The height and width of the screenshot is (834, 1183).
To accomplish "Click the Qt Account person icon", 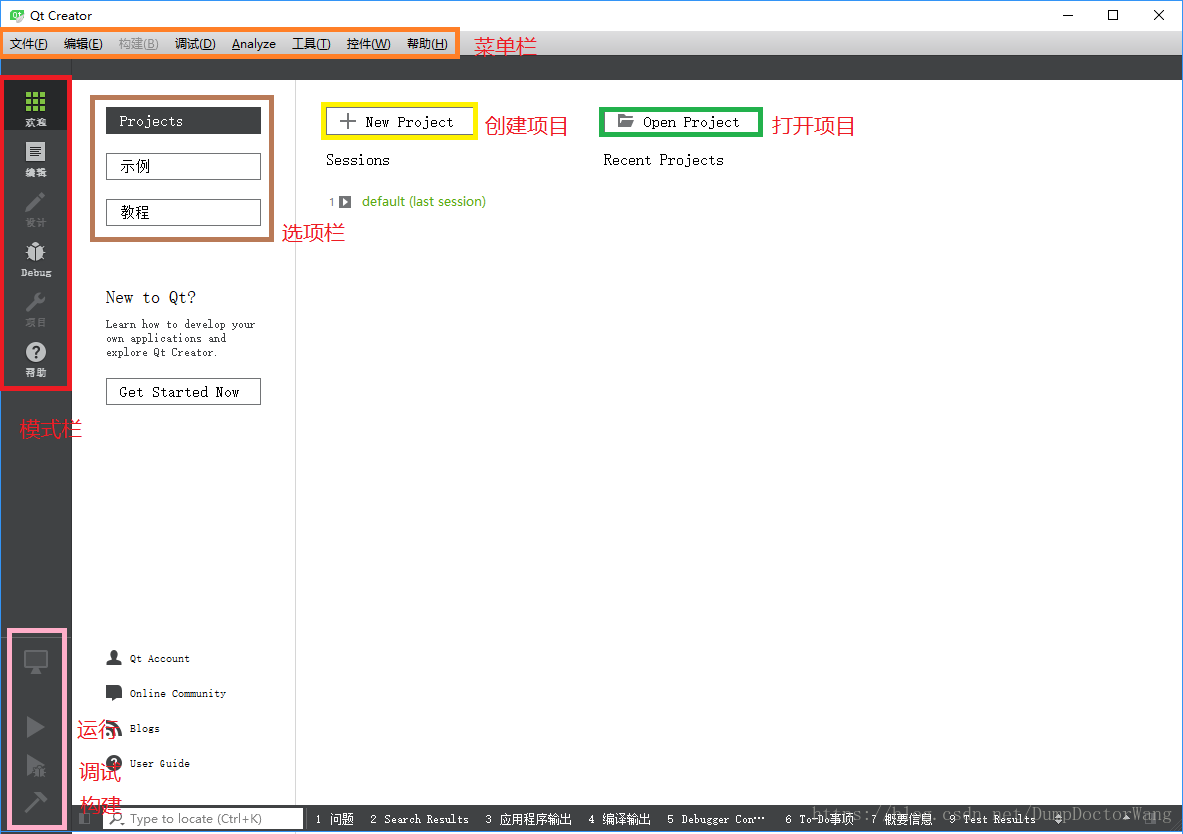I will (114, 658).
